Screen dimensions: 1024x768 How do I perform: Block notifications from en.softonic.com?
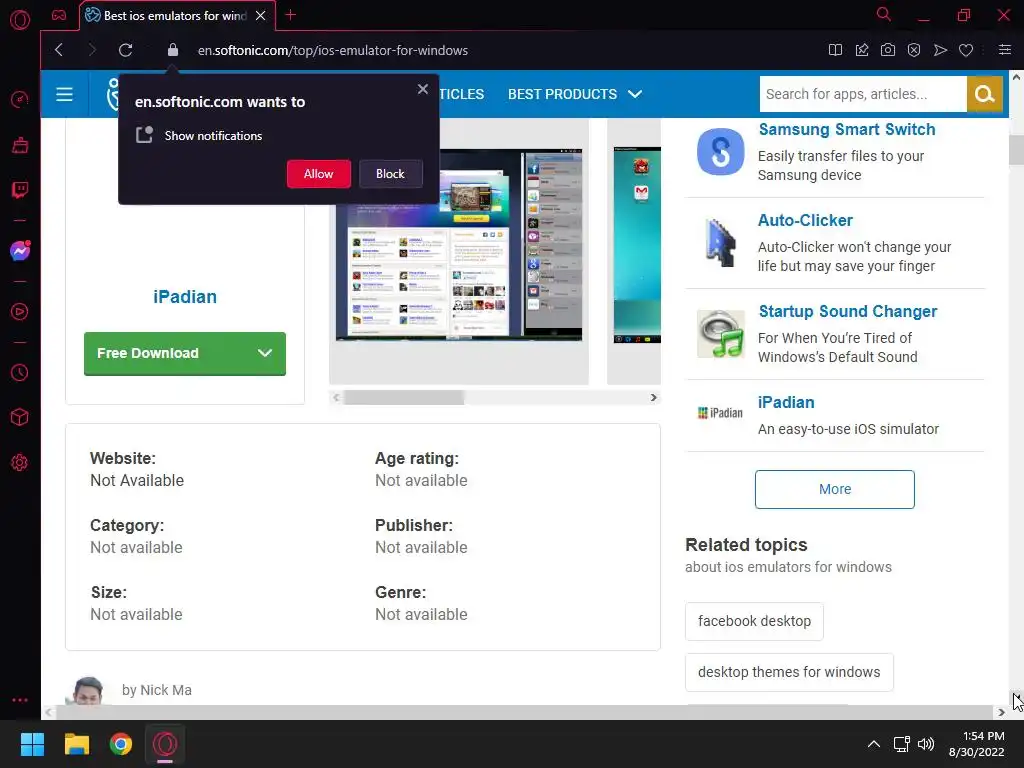click(390, 174)
